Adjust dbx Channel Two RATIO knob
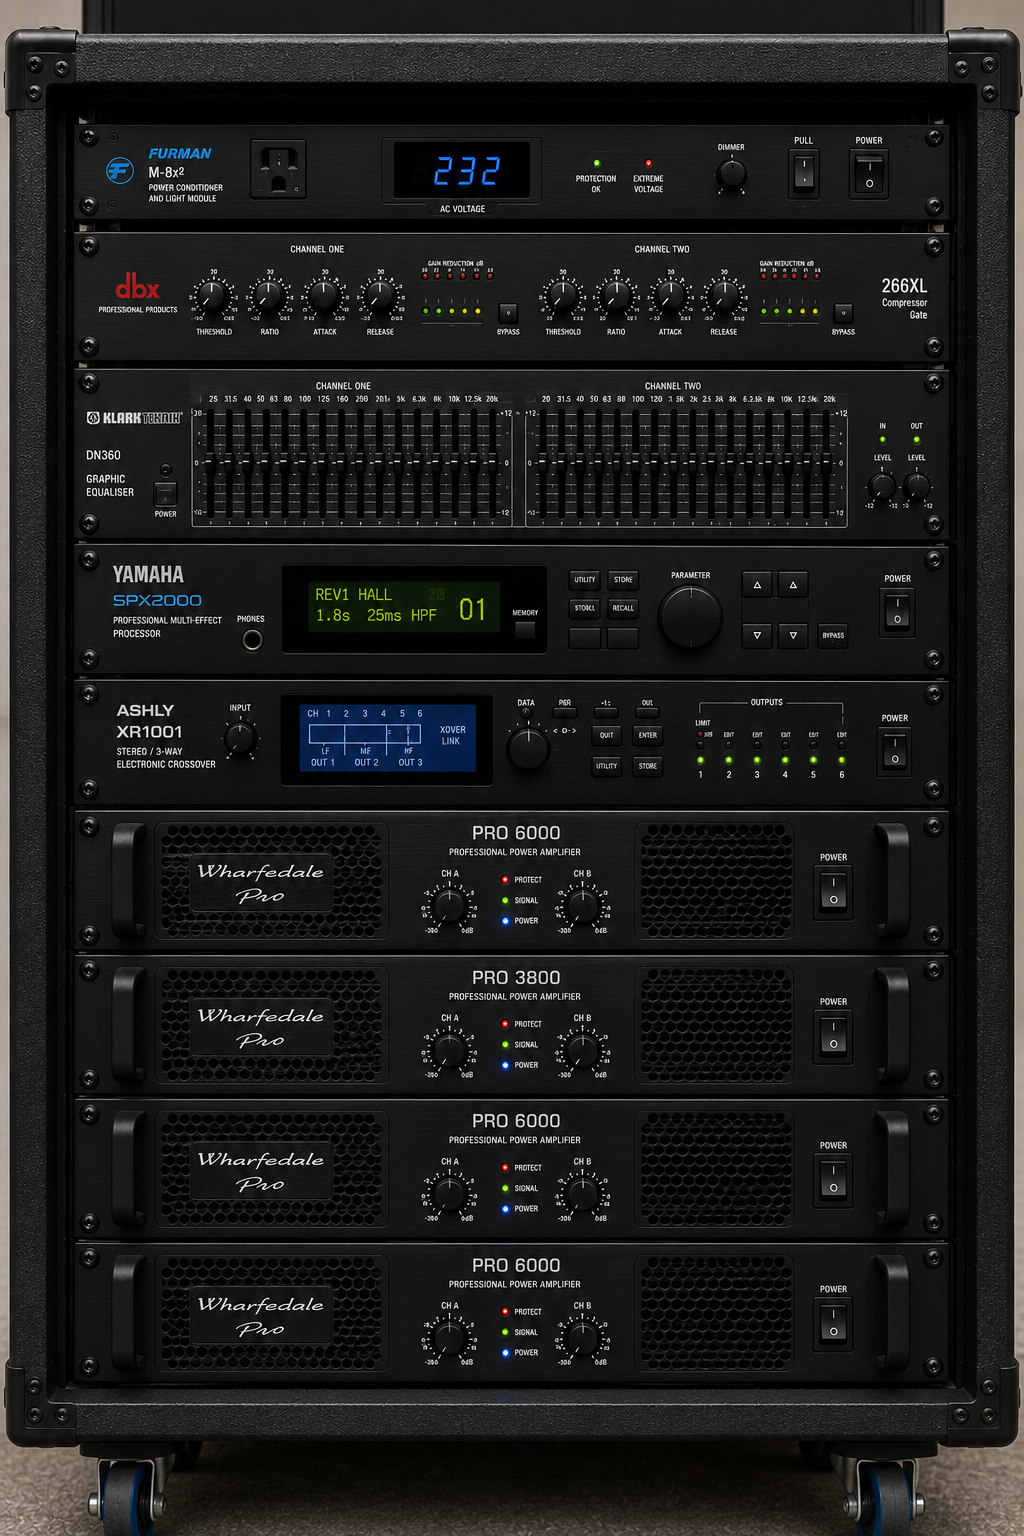Image resolution: width=1024 pixels, height=1536 pixels. (616, 296)
